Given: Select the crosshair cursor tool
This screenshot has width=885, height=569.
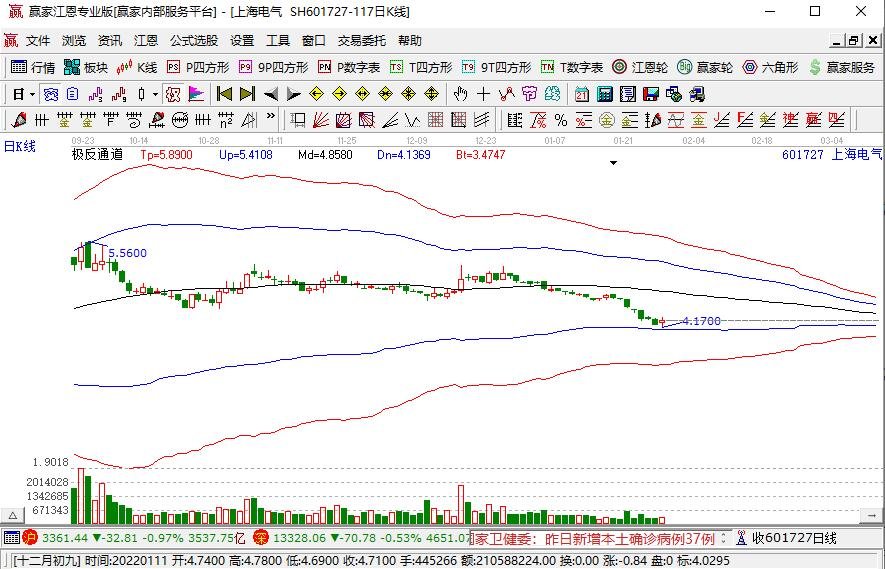Looking at the screenshot, I should coord(484,94).
